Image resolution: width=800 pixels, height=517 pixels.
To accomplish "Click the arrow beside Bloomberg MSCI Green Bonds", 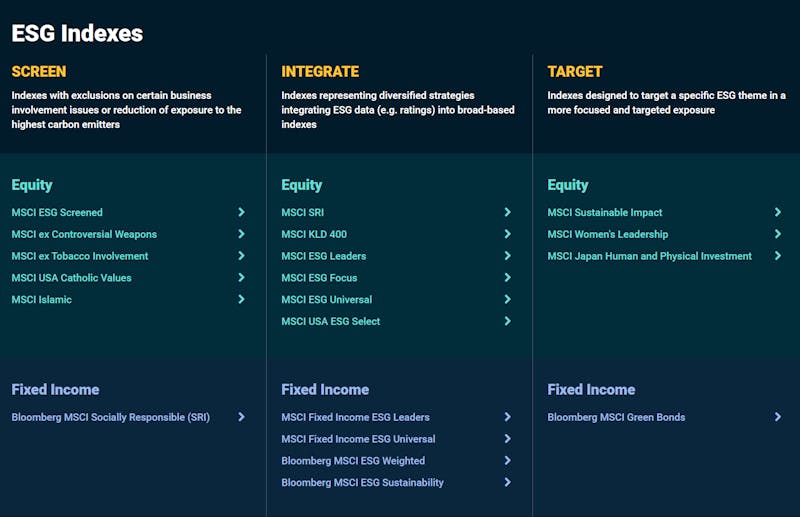I will coord(778,416).
